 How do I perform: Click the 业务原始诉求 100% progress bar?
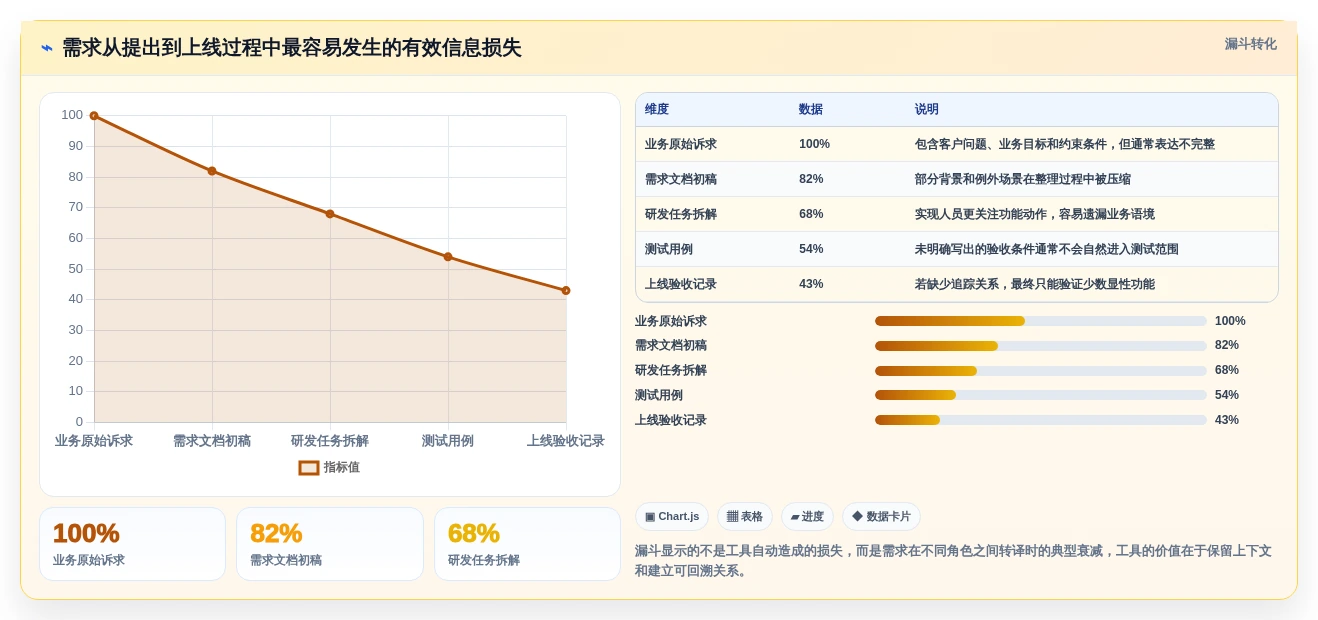point(1041,321)
